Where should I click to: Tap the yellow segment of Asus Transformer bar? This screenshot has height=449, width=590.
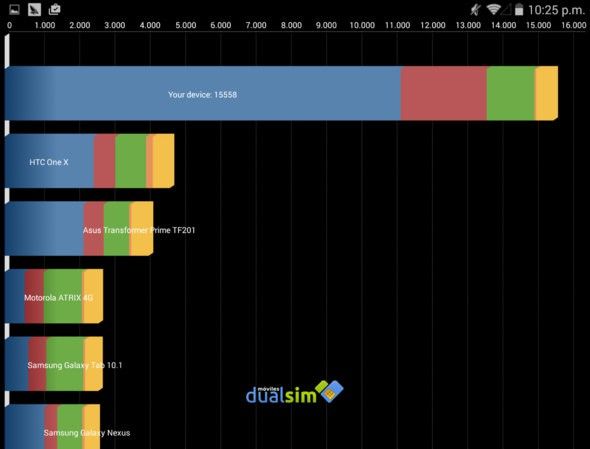pos(141,228)
